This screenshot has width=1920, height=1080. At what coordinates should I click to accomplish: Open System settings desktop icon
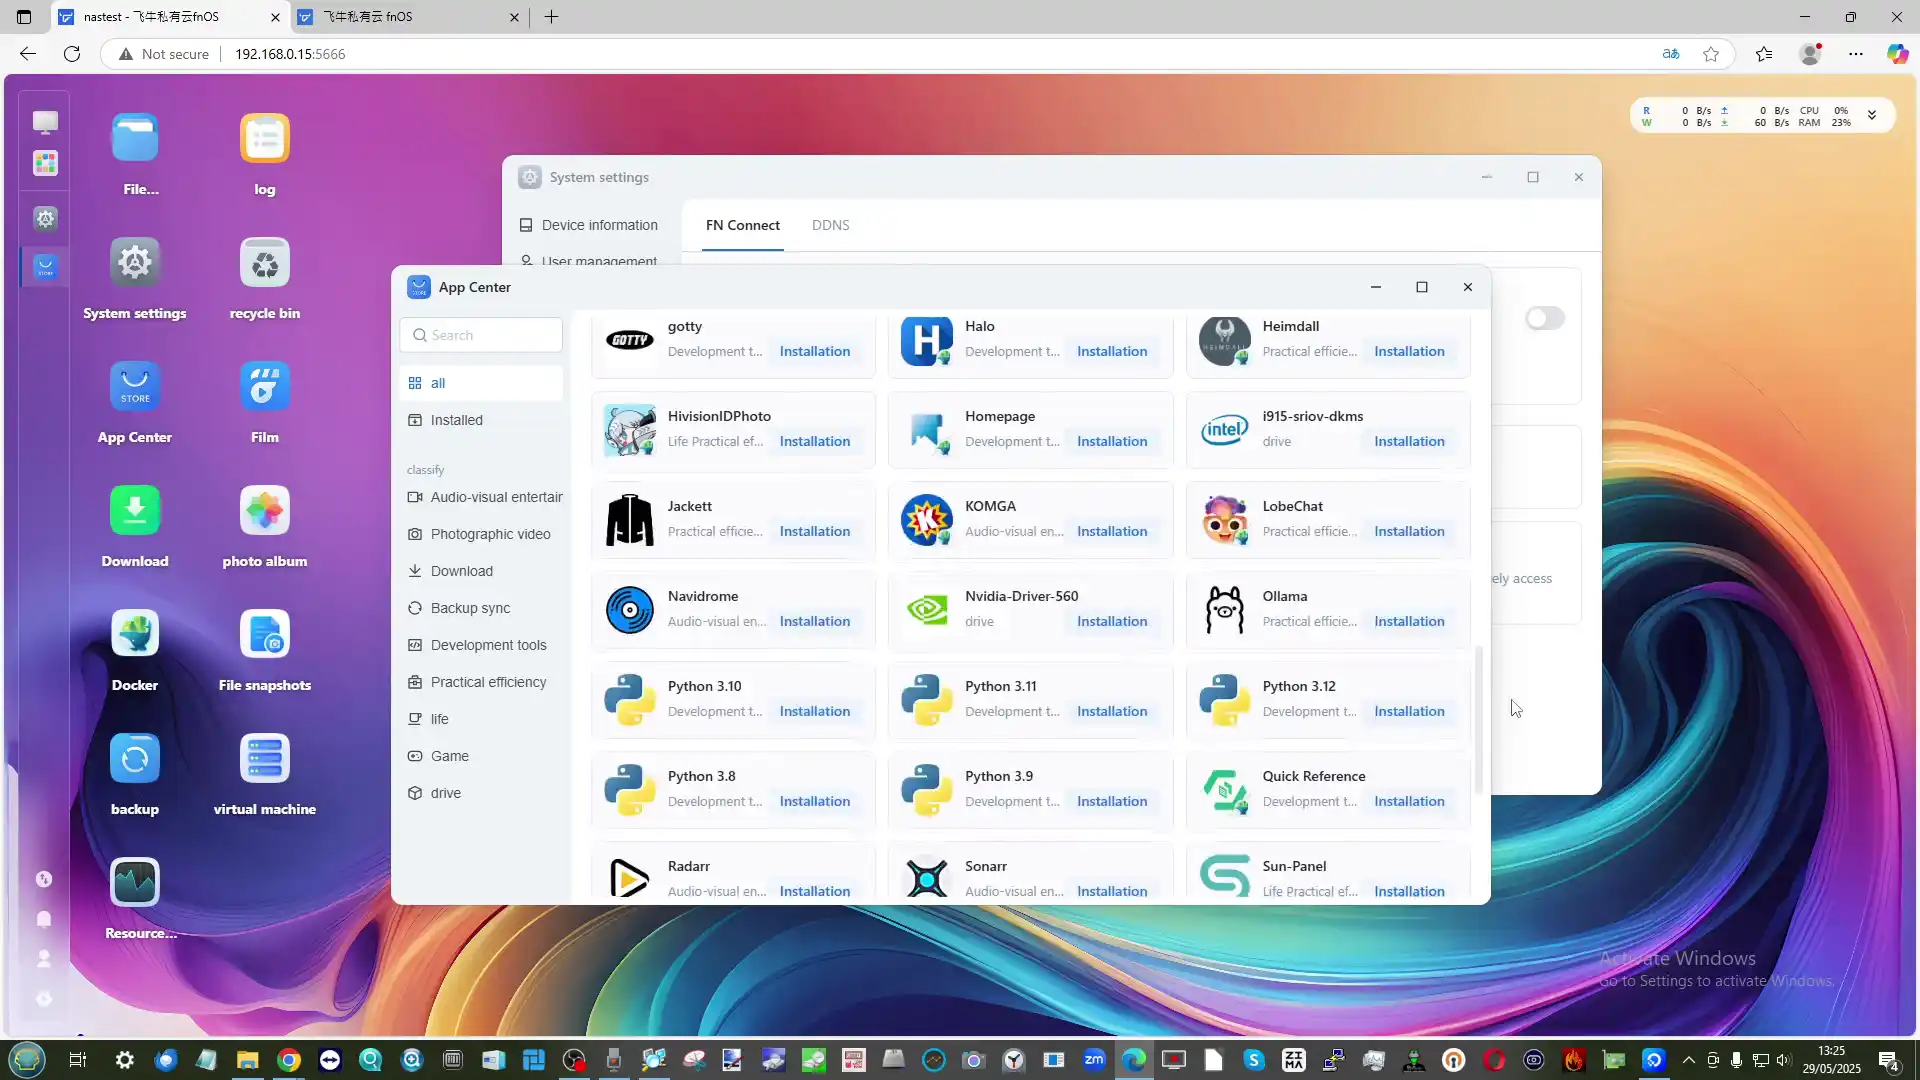tap(135, 262)
